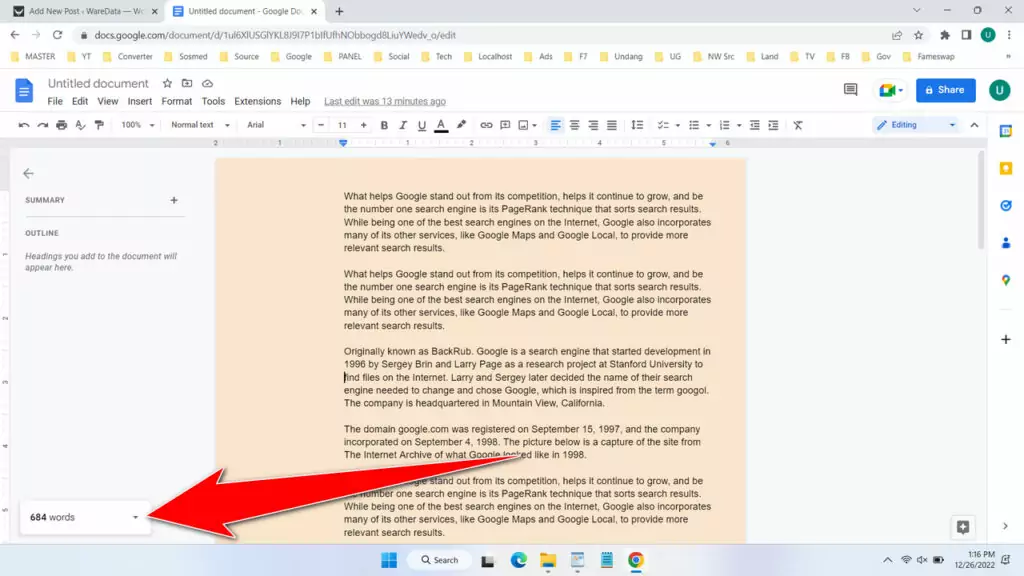Open comment history icon
This screenshot has height=576, width=1024.
click(x=850, y=90)
